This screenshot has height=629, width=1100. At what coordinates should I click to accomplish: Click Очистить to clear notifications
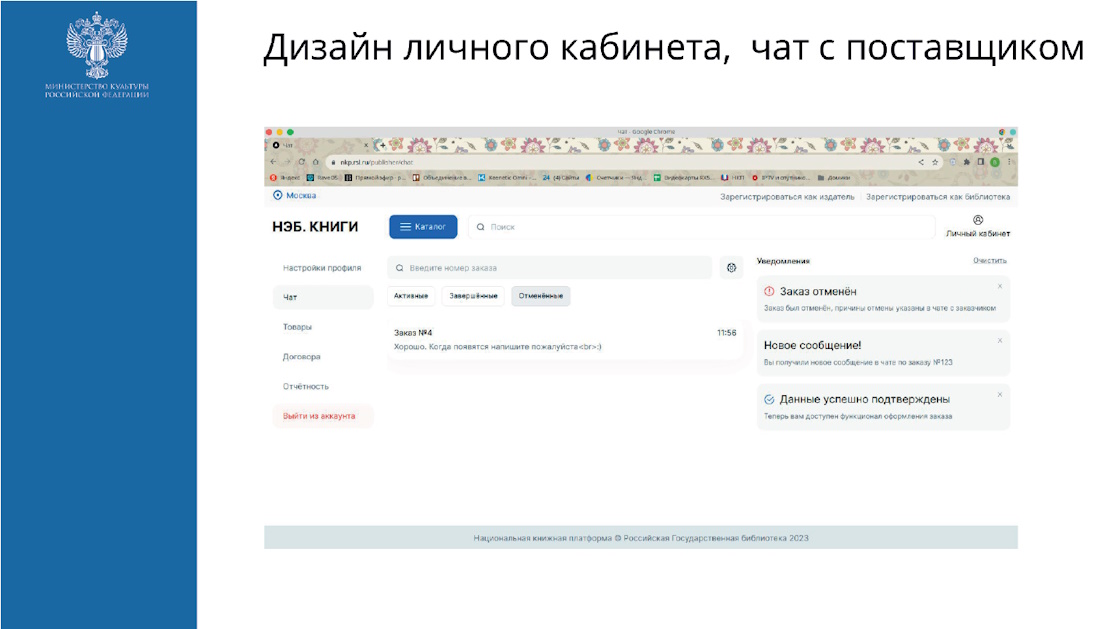tap(990, 261)
